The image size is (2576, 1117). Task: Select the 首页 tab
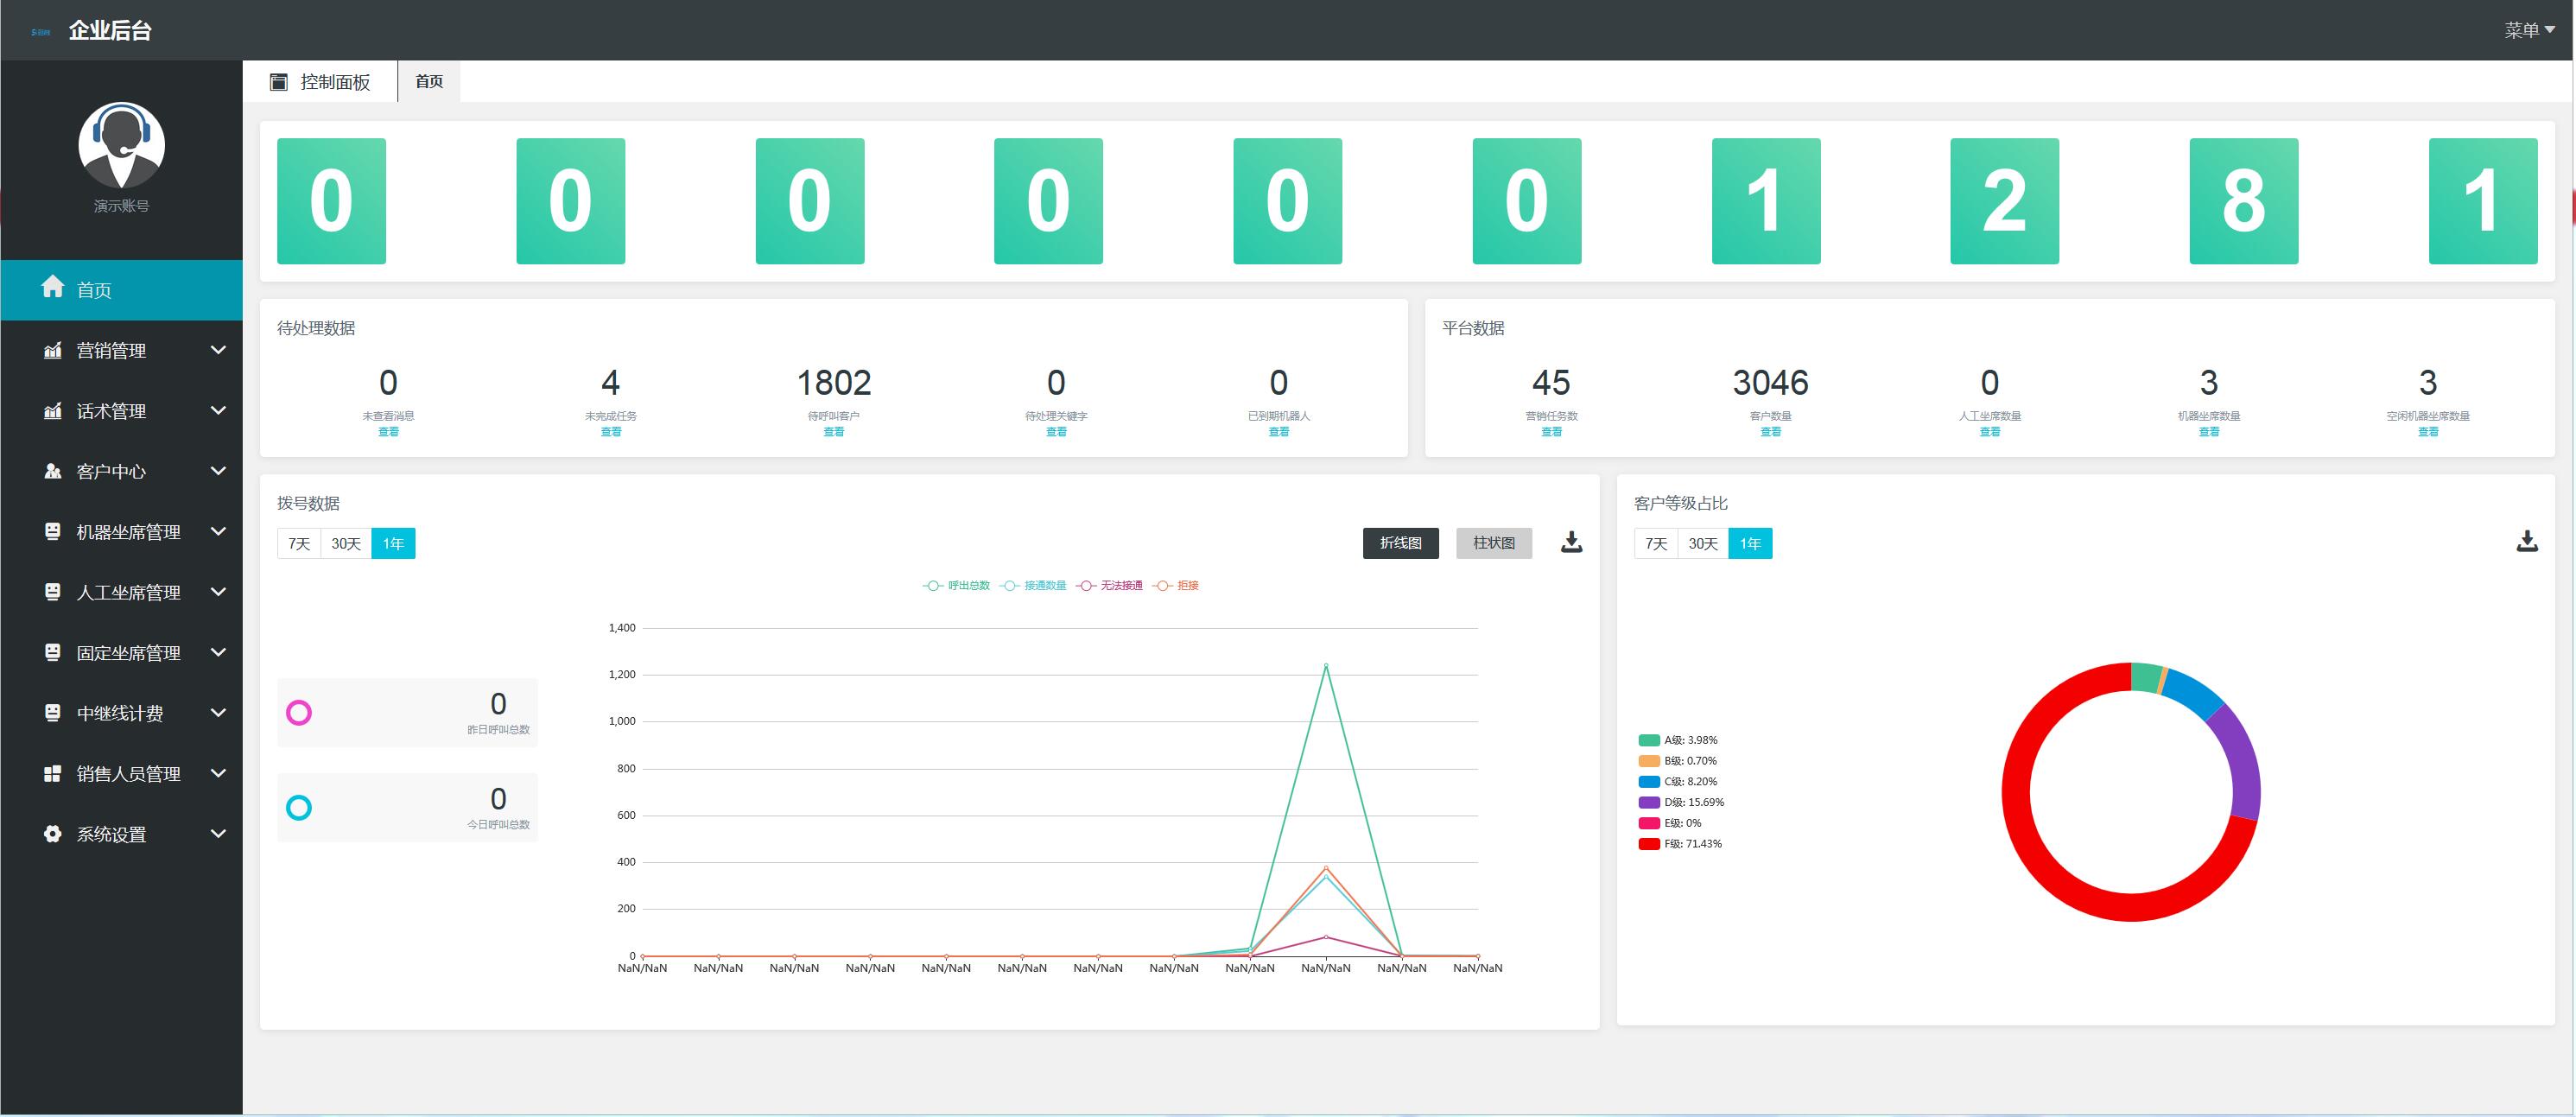pos(429,82)
